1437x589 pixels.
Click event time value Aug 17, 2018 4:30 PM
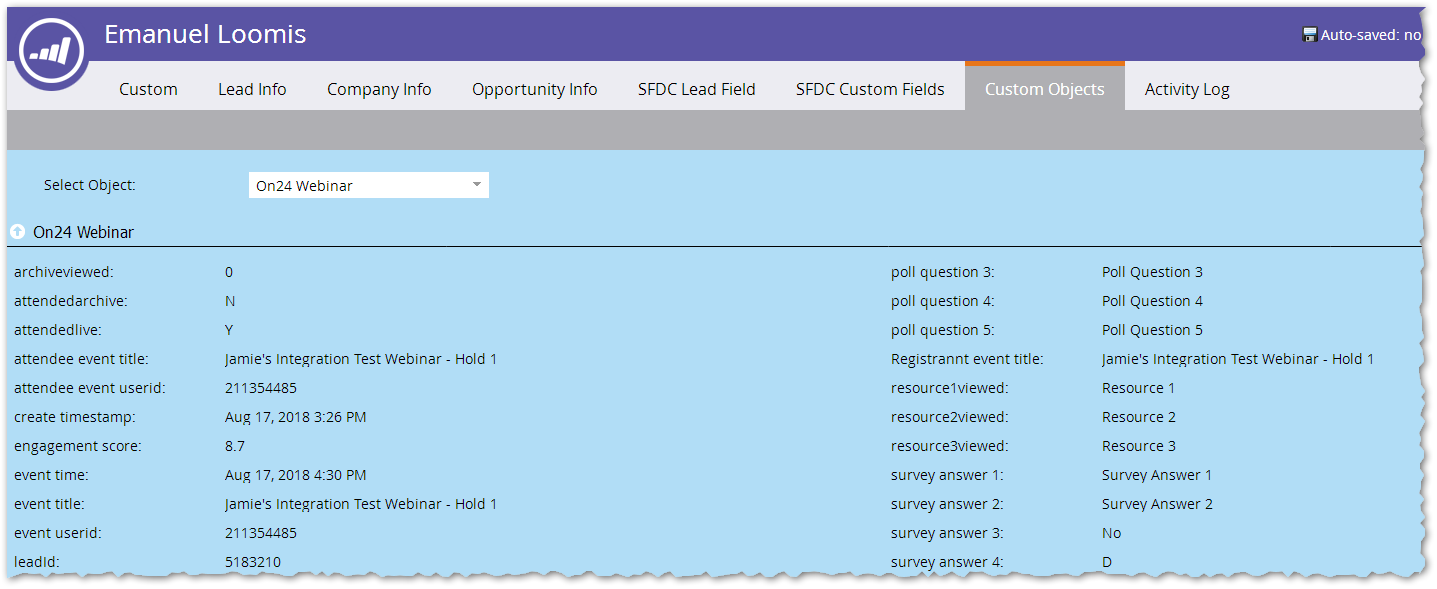295,475
